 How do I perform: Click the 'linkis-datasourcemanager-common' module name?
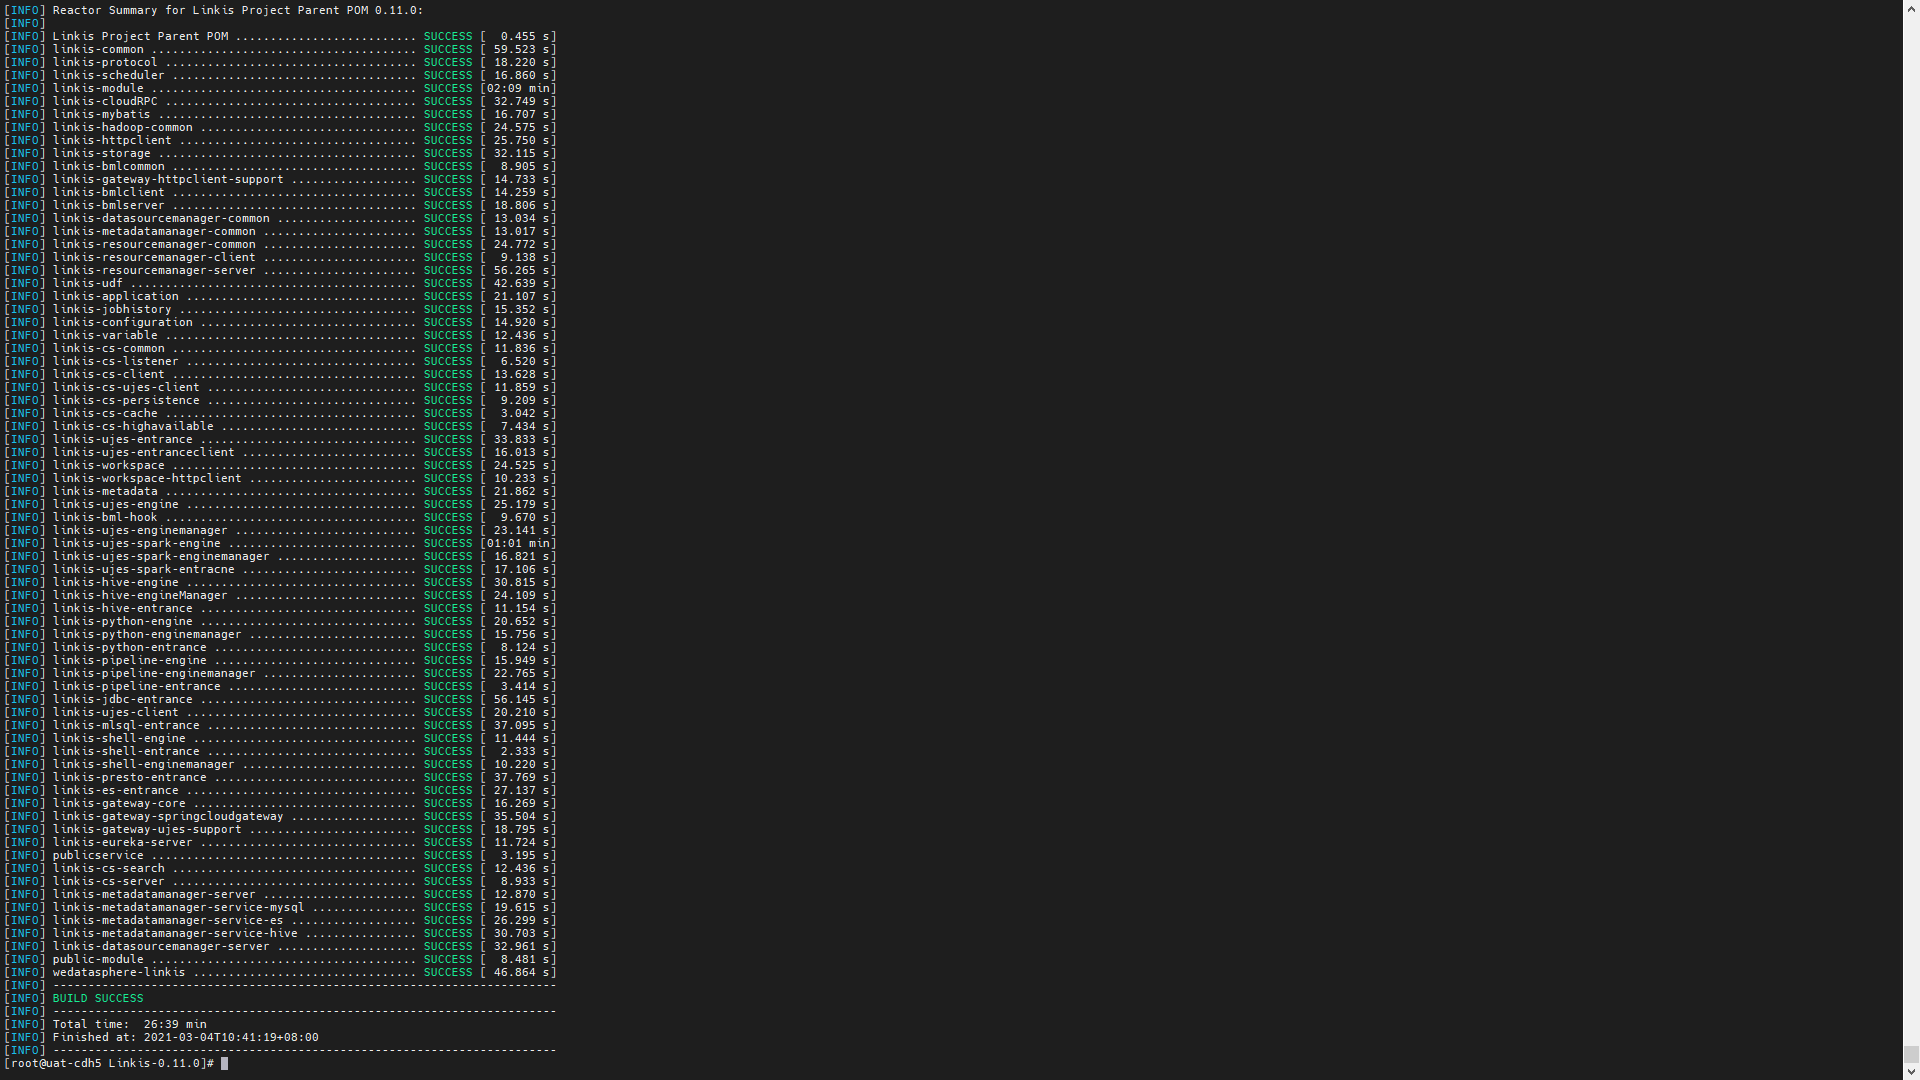pos(161,218)
